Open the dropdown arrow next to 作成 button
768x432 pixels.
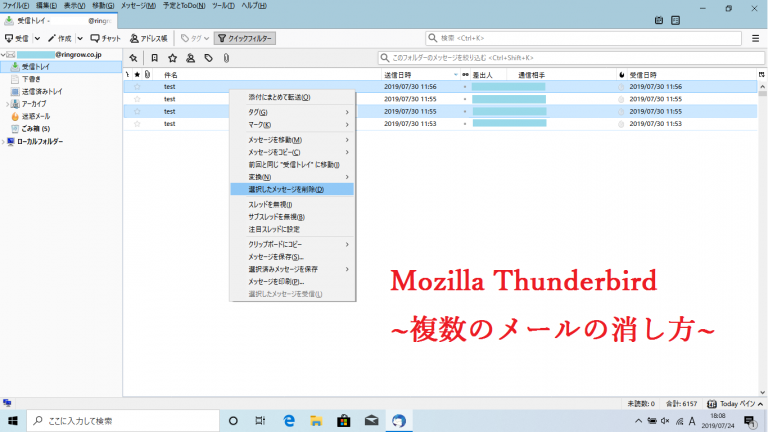(x=80, y=38)
